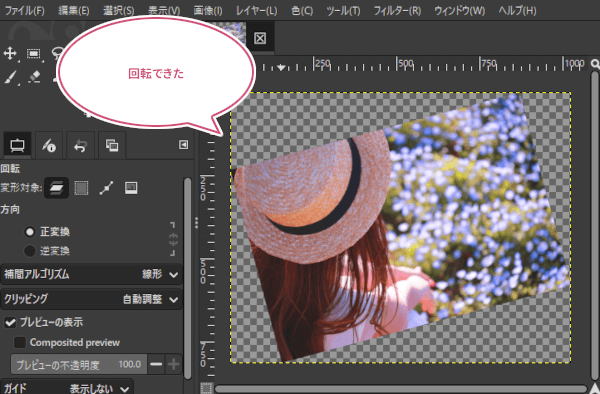This screenshot has width=600, height=394.
Task: Open the Undo History tab
Action: click(80, 145)
